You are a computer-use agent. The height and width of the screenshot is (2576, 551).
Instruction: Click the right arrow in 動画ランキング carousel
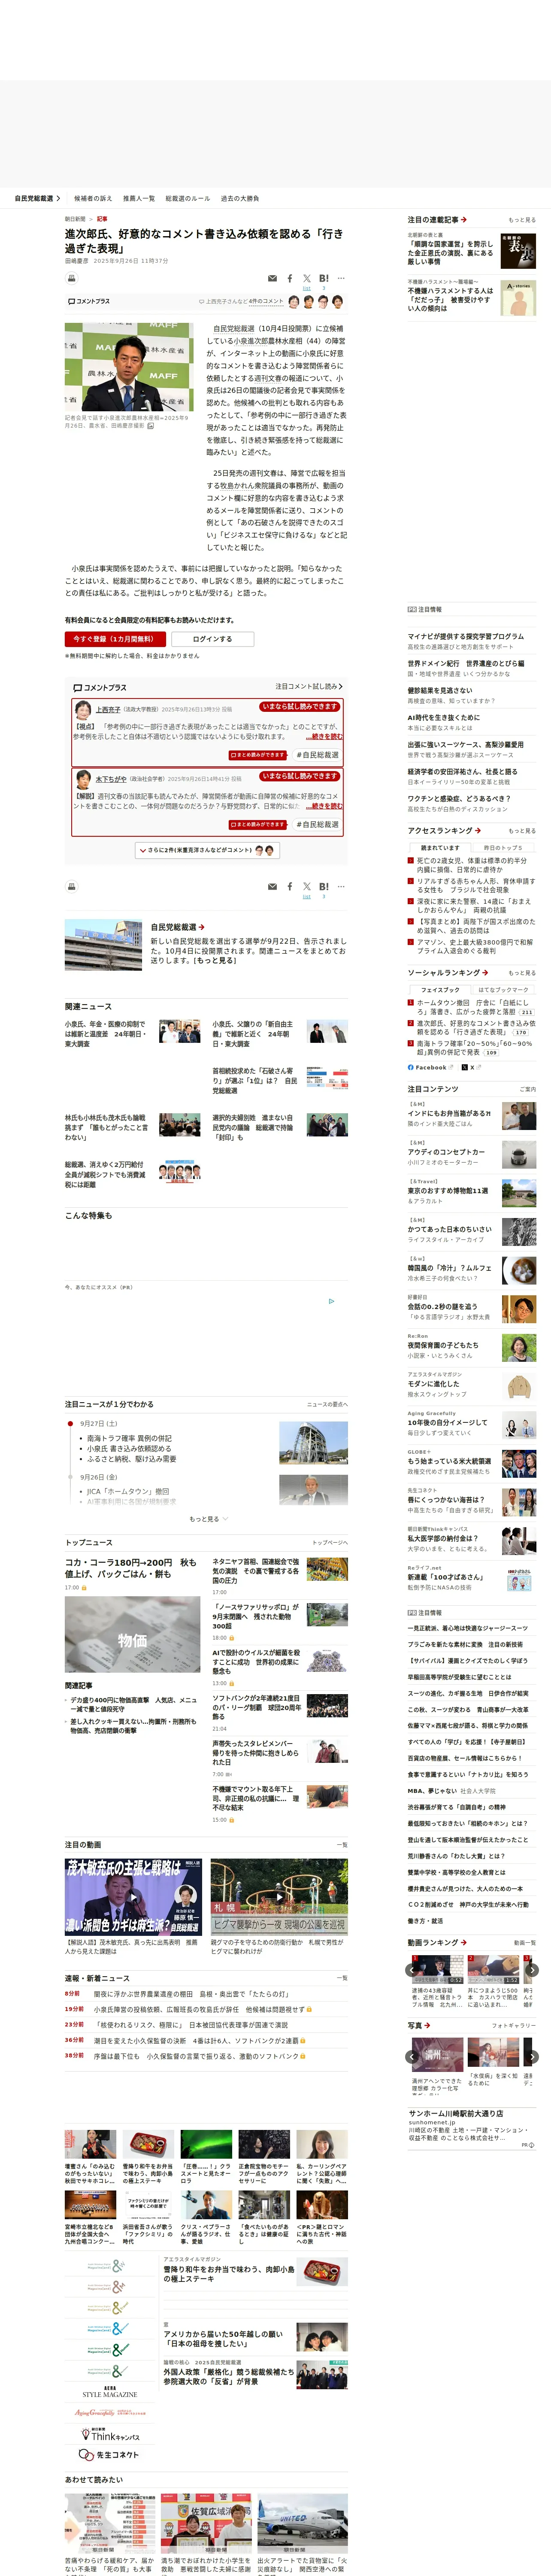click(532, 1970)
